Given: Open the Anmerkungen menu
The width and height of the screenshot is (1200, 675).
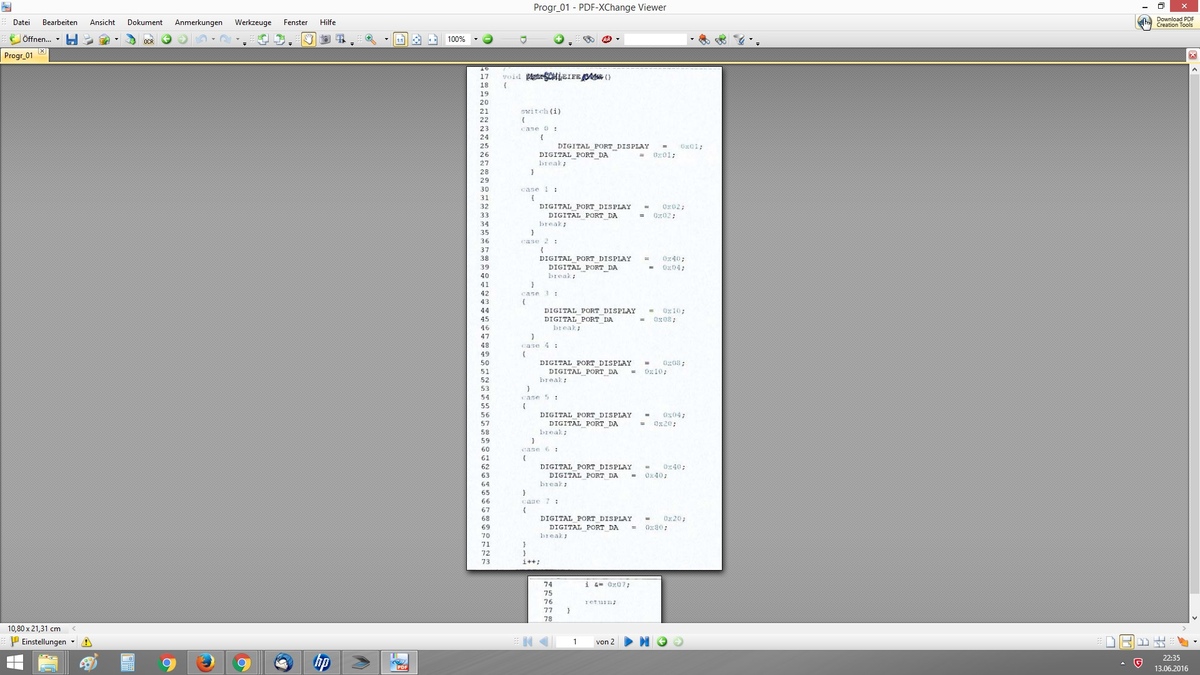Looking at the screenshot, I should click(198, 22).
